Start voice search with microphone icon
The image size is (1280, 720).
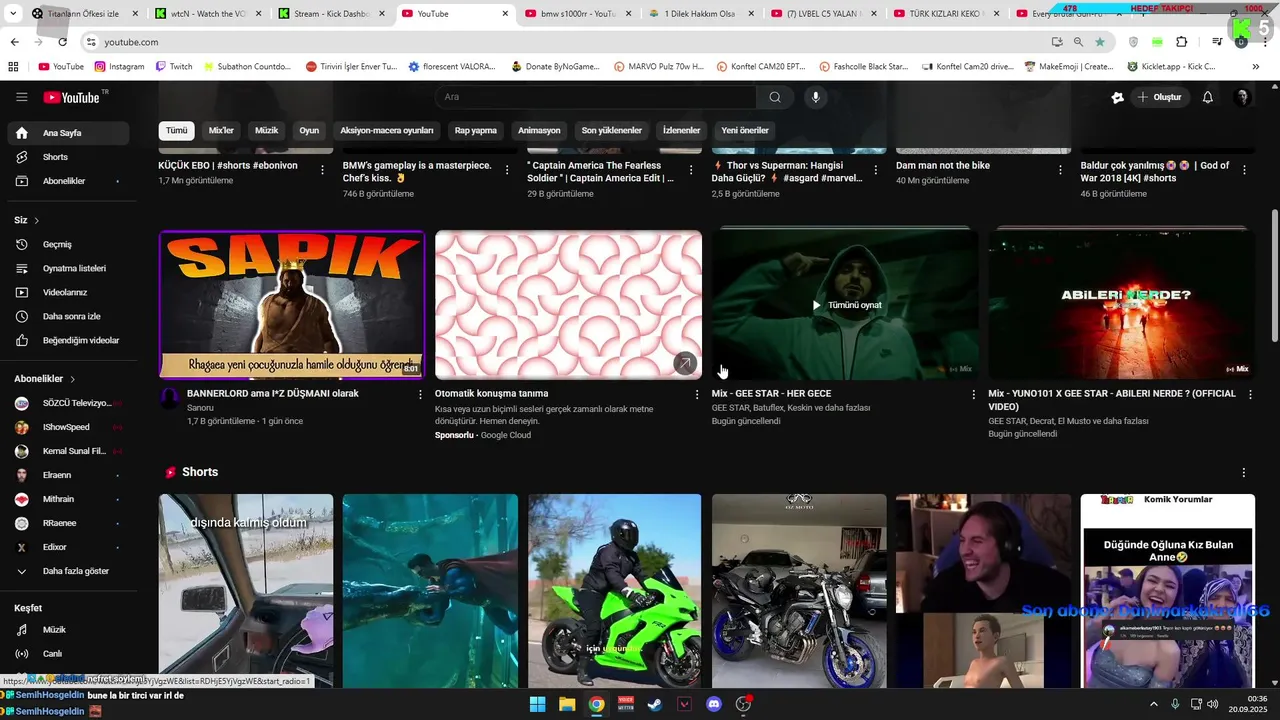pyautogui.click(x=816, y=97)
